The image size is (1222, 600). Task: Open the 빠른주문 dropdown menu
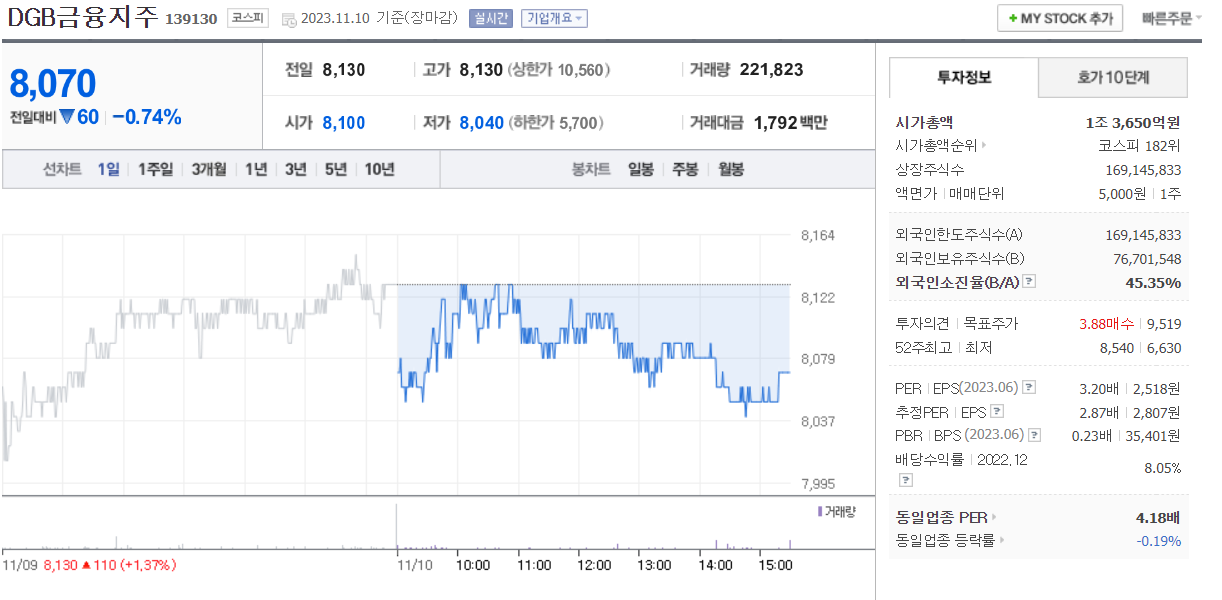point(1173,18)
